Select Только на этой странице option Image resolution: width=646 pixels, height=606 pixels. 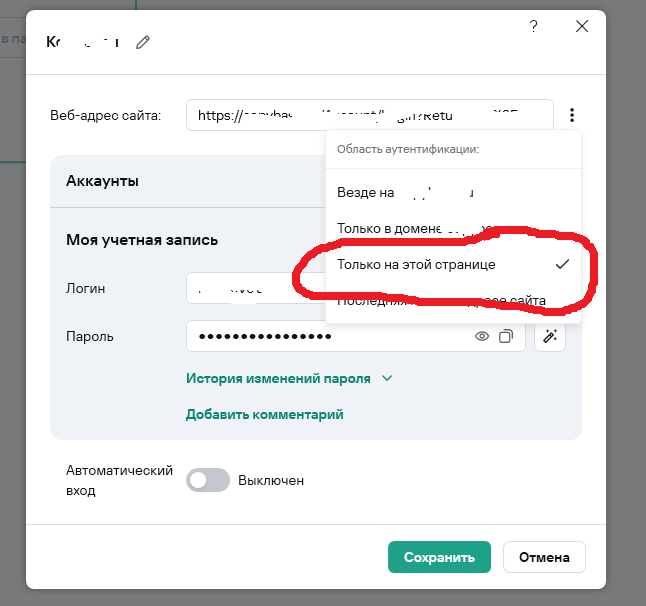click(453, 264)
